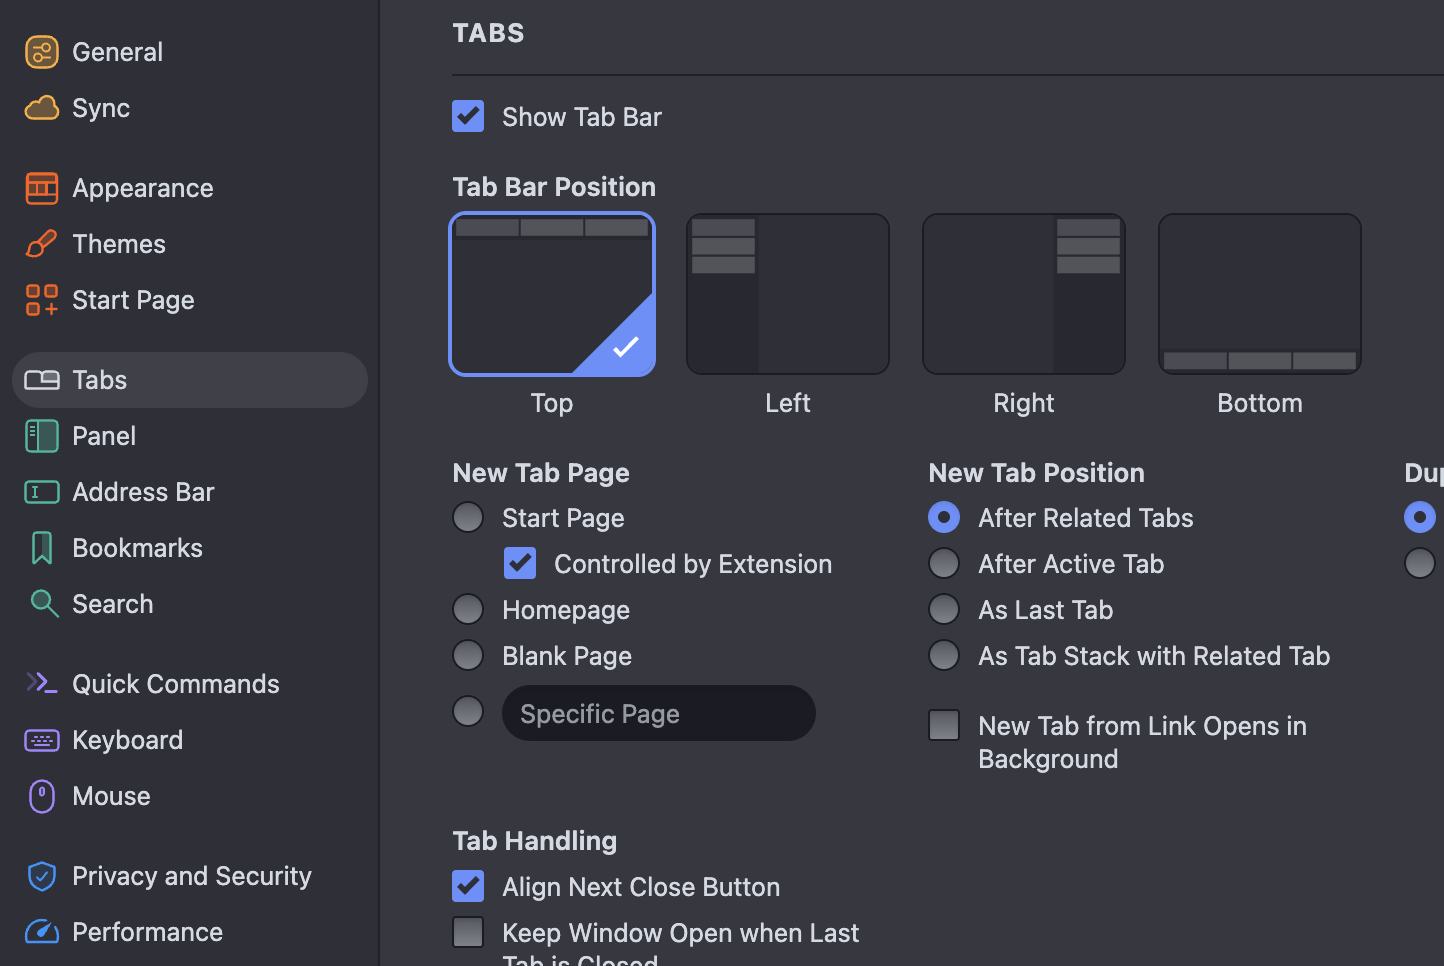Viewport: 1444px width, 966px height.
Task: Open Bookmarks settings label
Action: (137, 548)
